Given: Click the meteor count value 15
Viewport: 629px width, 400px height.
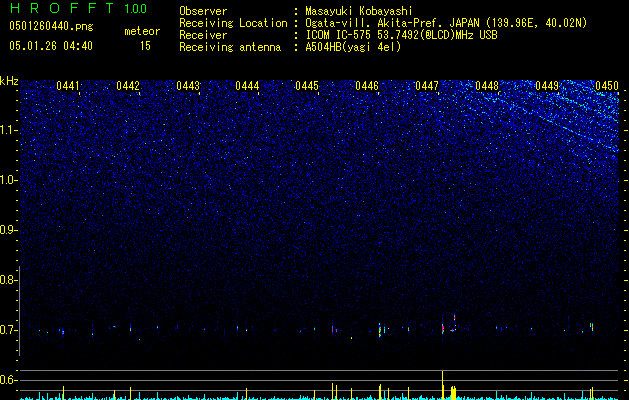Looking at the screenshot, I should pyautogui.click(x=145, y=46).
